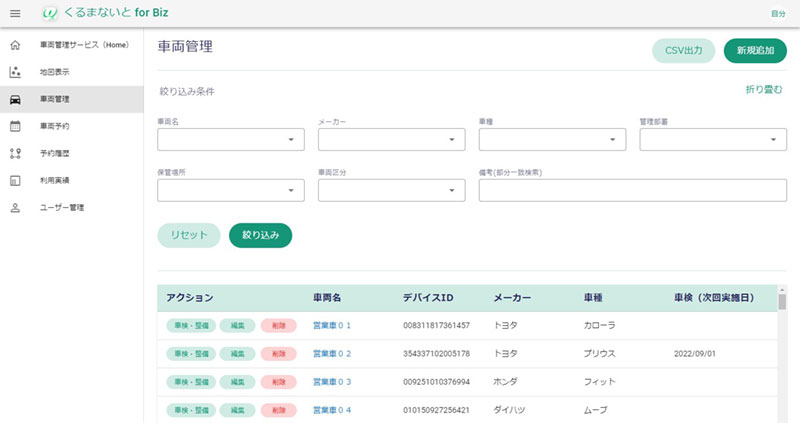This screenshot has height=423, width=800.
Task: Click 削除 for 営業車０２
Action: click(279, 354)
